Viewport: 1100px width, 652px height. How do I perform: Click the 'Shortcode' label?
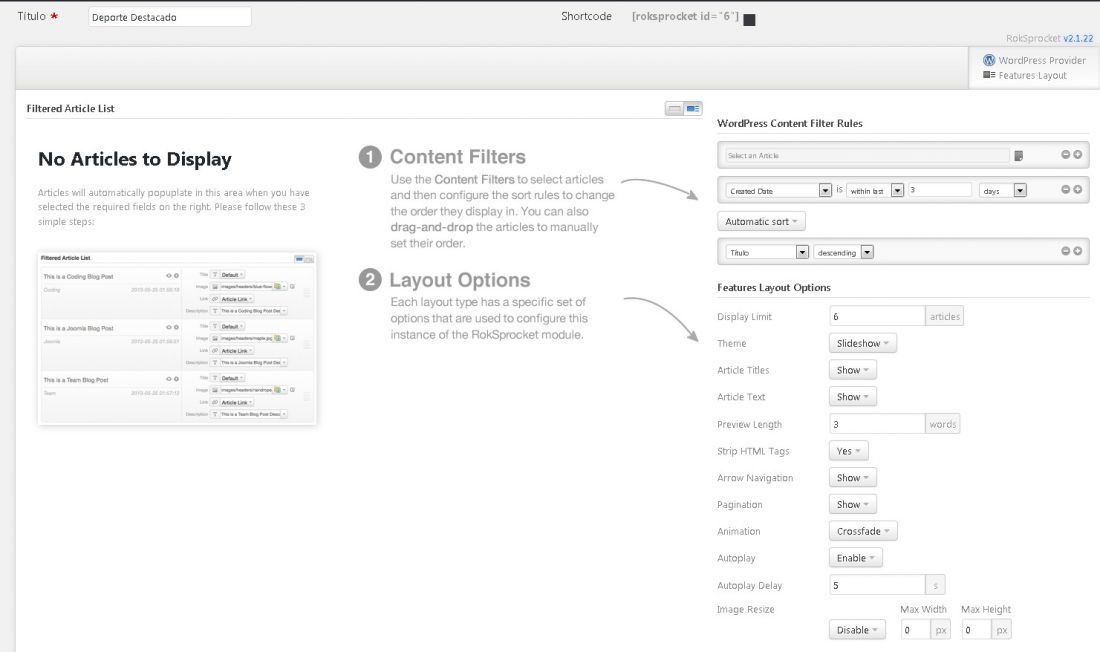pyautogui.click(x=586, y=16)
